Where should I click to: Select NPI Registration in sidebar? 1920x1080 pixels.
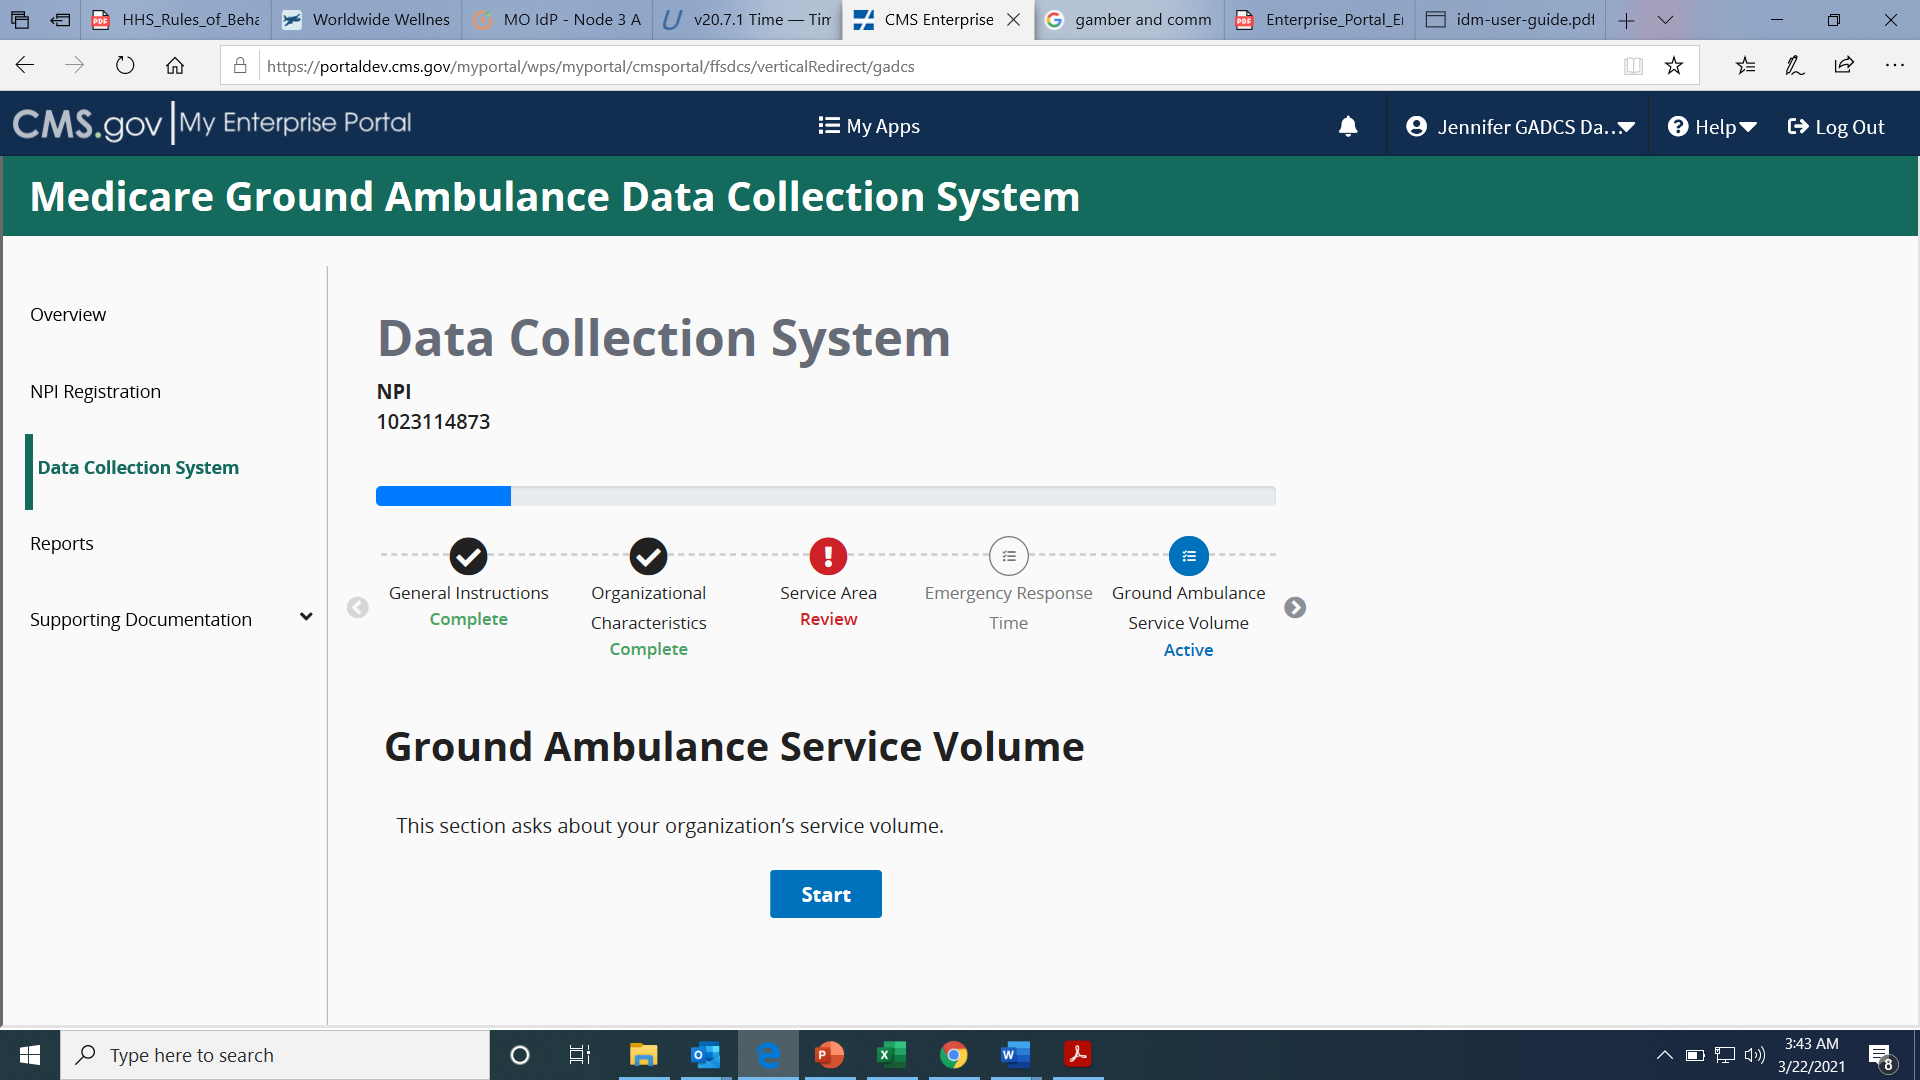[x=95, y=391]
